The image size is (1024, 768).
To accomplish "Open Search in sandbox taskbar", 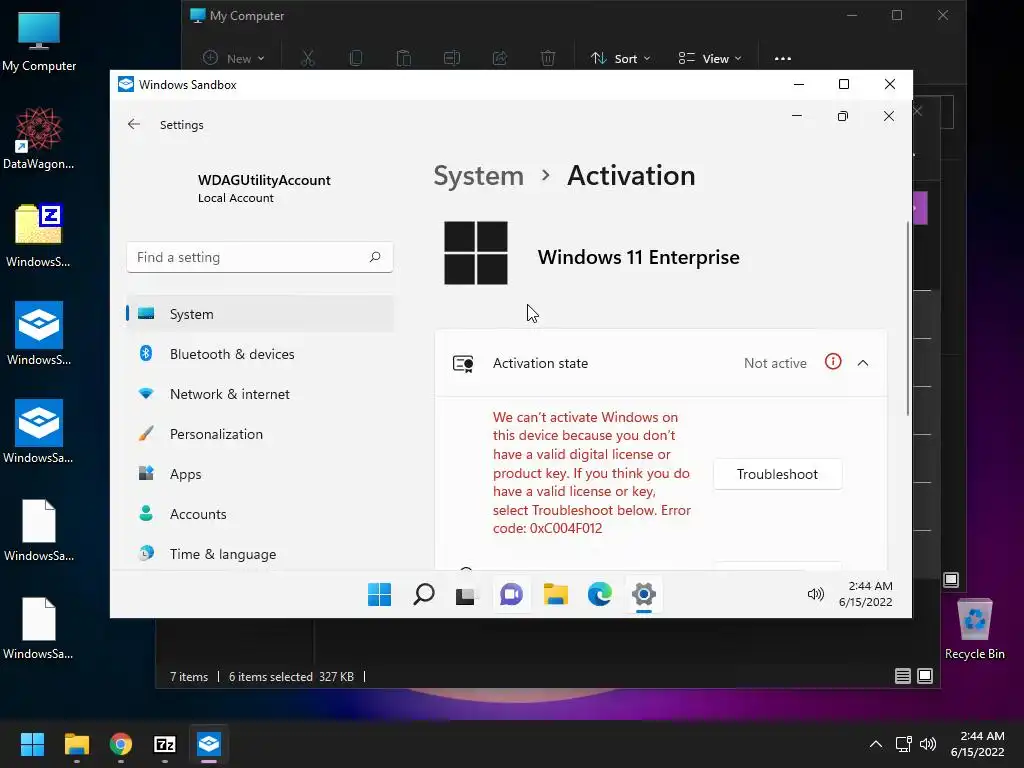I will (424, 594).
